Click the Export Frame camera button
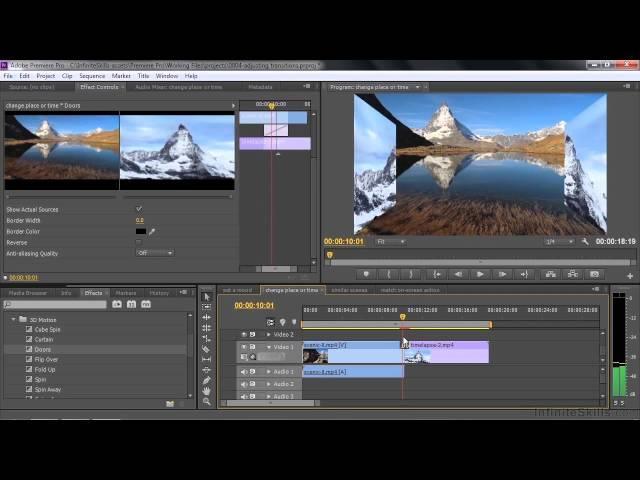Image resolution: width=640 pixels, height=480 pixels. click(x=595, y=275)
